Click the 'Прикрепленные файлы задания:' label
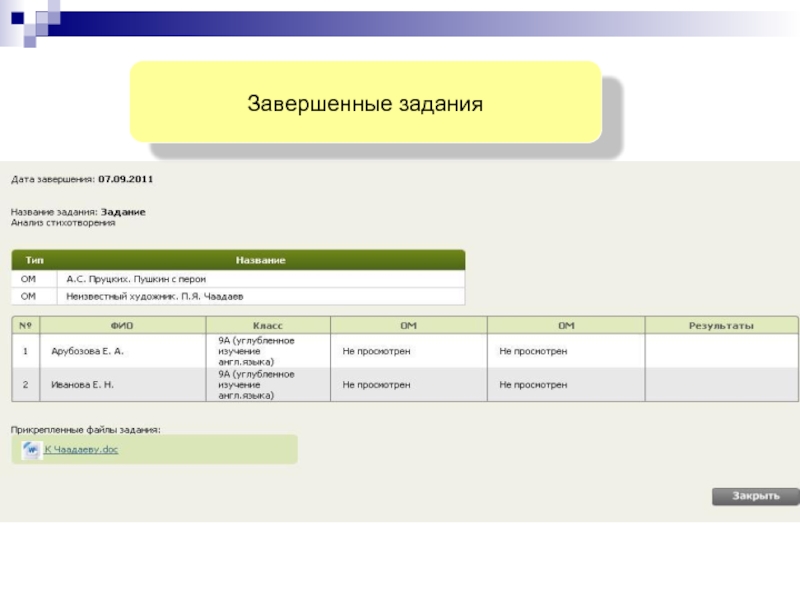The height and width of the screenshot is (600, 800). click(86, 430)
